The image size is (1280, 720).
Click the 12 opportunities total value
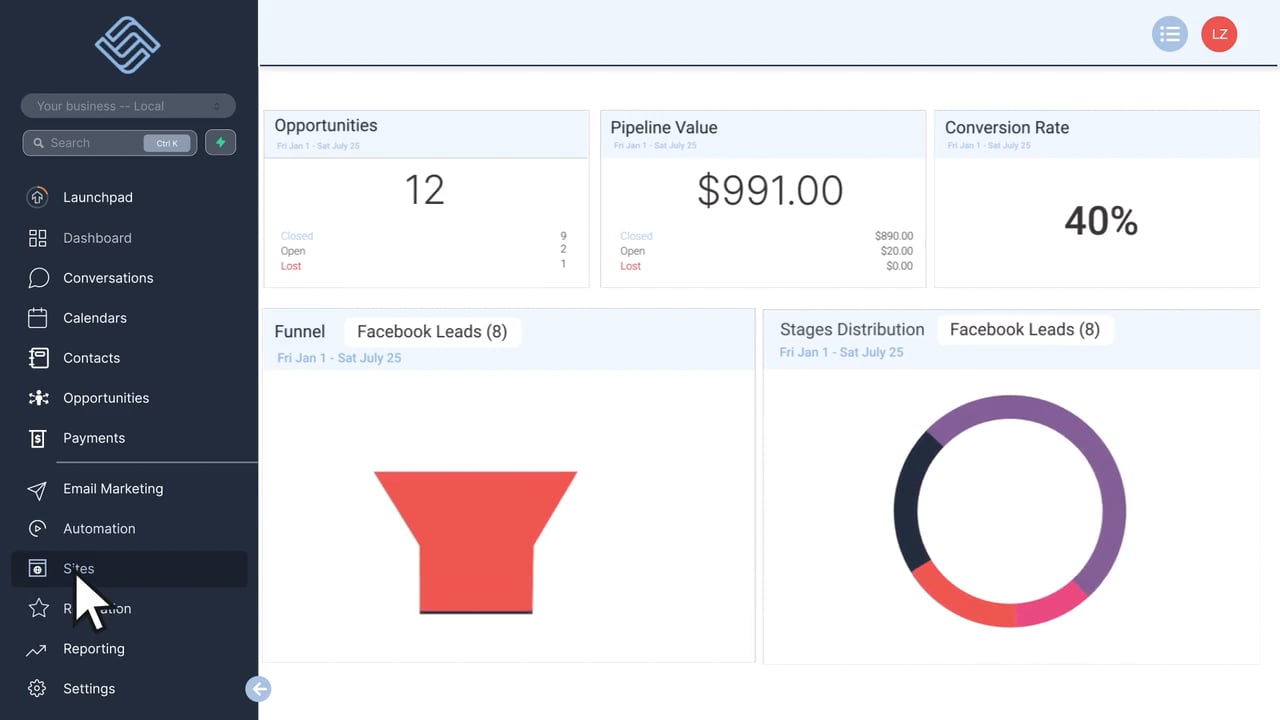424,190
